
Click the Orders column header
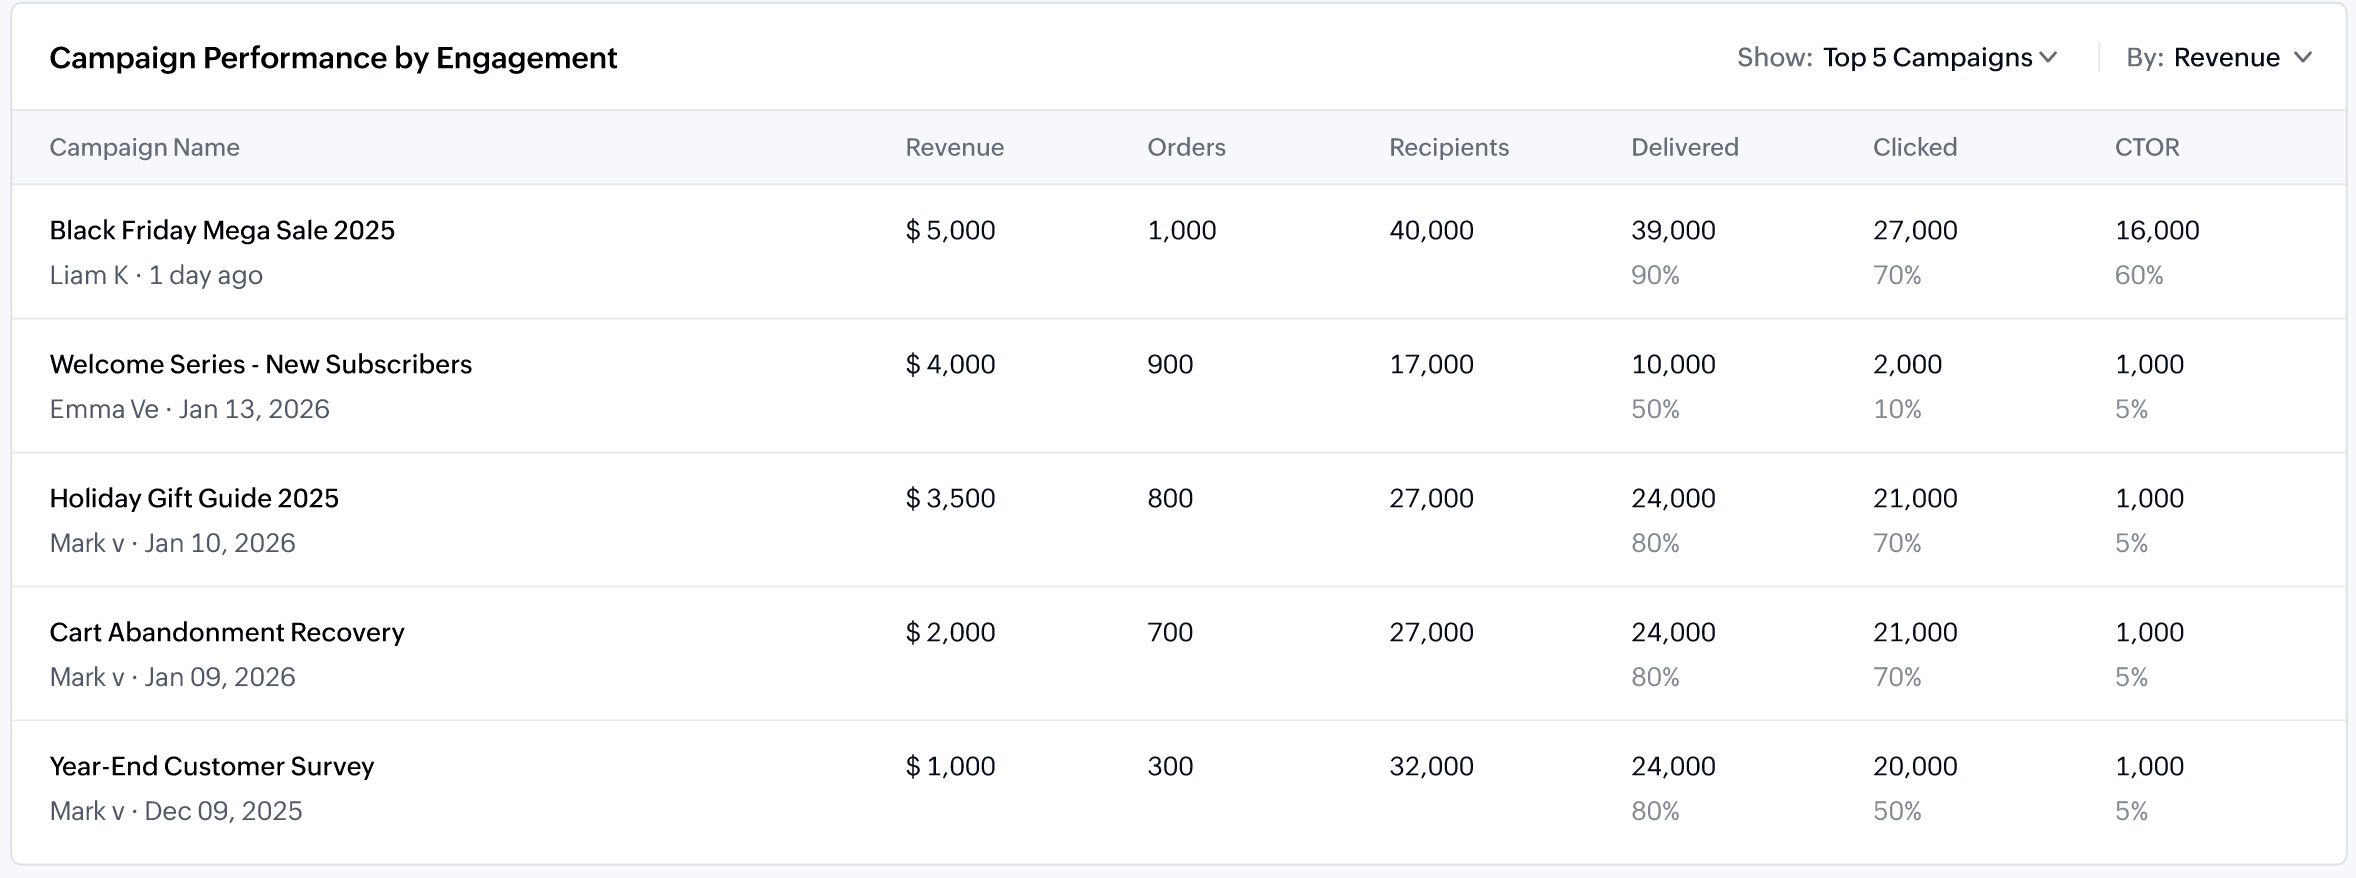click(1186, 147)
